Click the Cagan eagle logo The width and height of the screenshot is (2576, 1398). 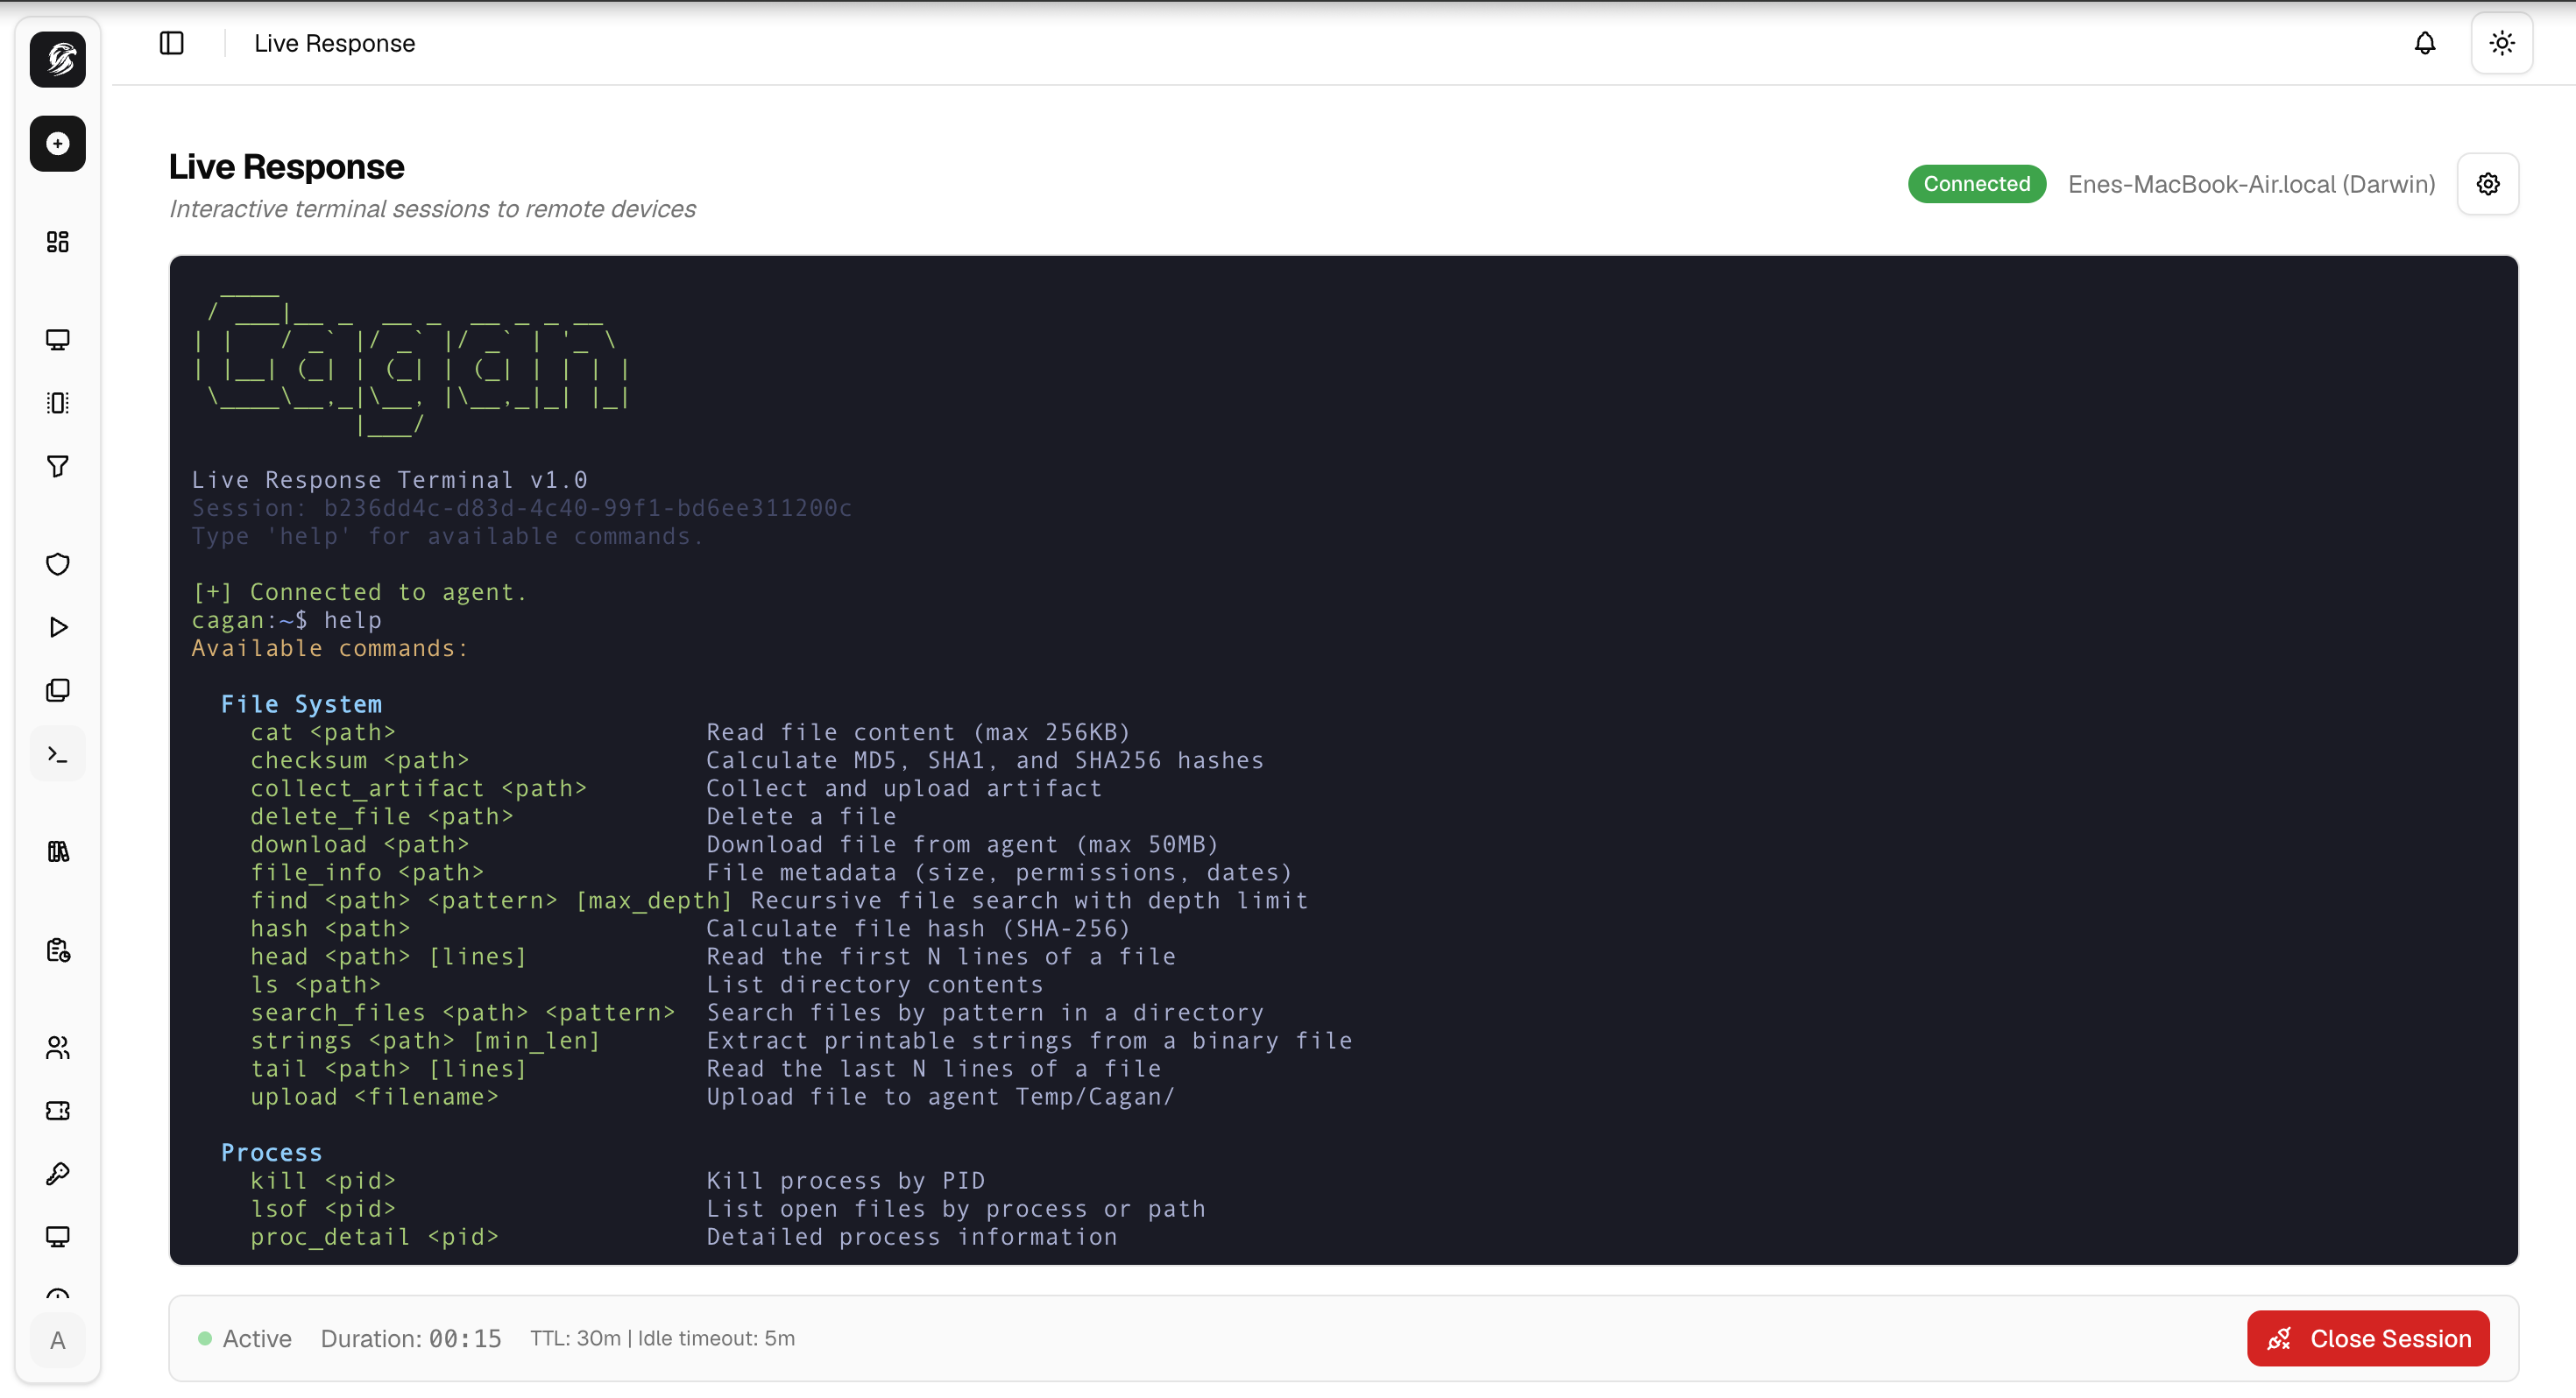pos(57,60)
